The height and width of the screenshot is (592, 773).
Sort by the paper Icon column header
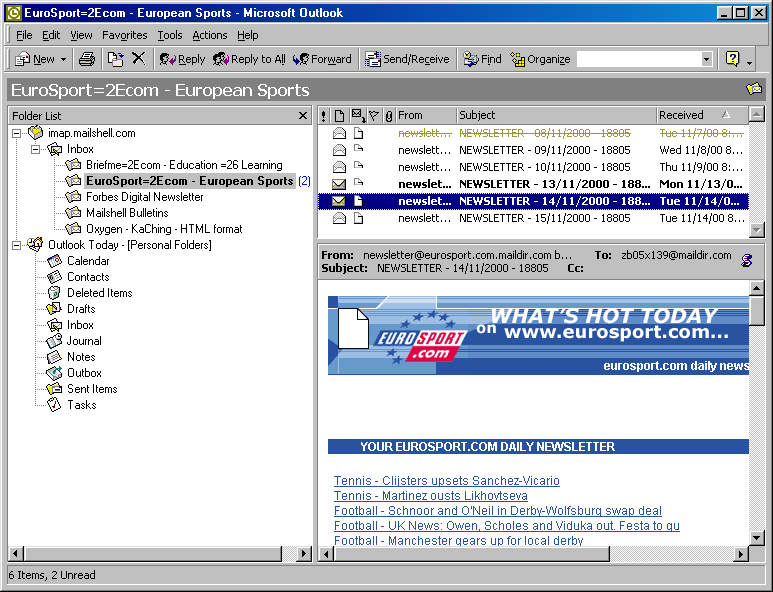[339, 116]
